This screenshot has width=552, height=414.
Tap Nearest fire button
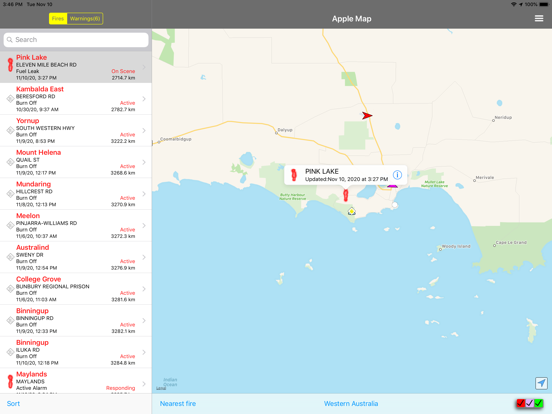coord(178,403)
